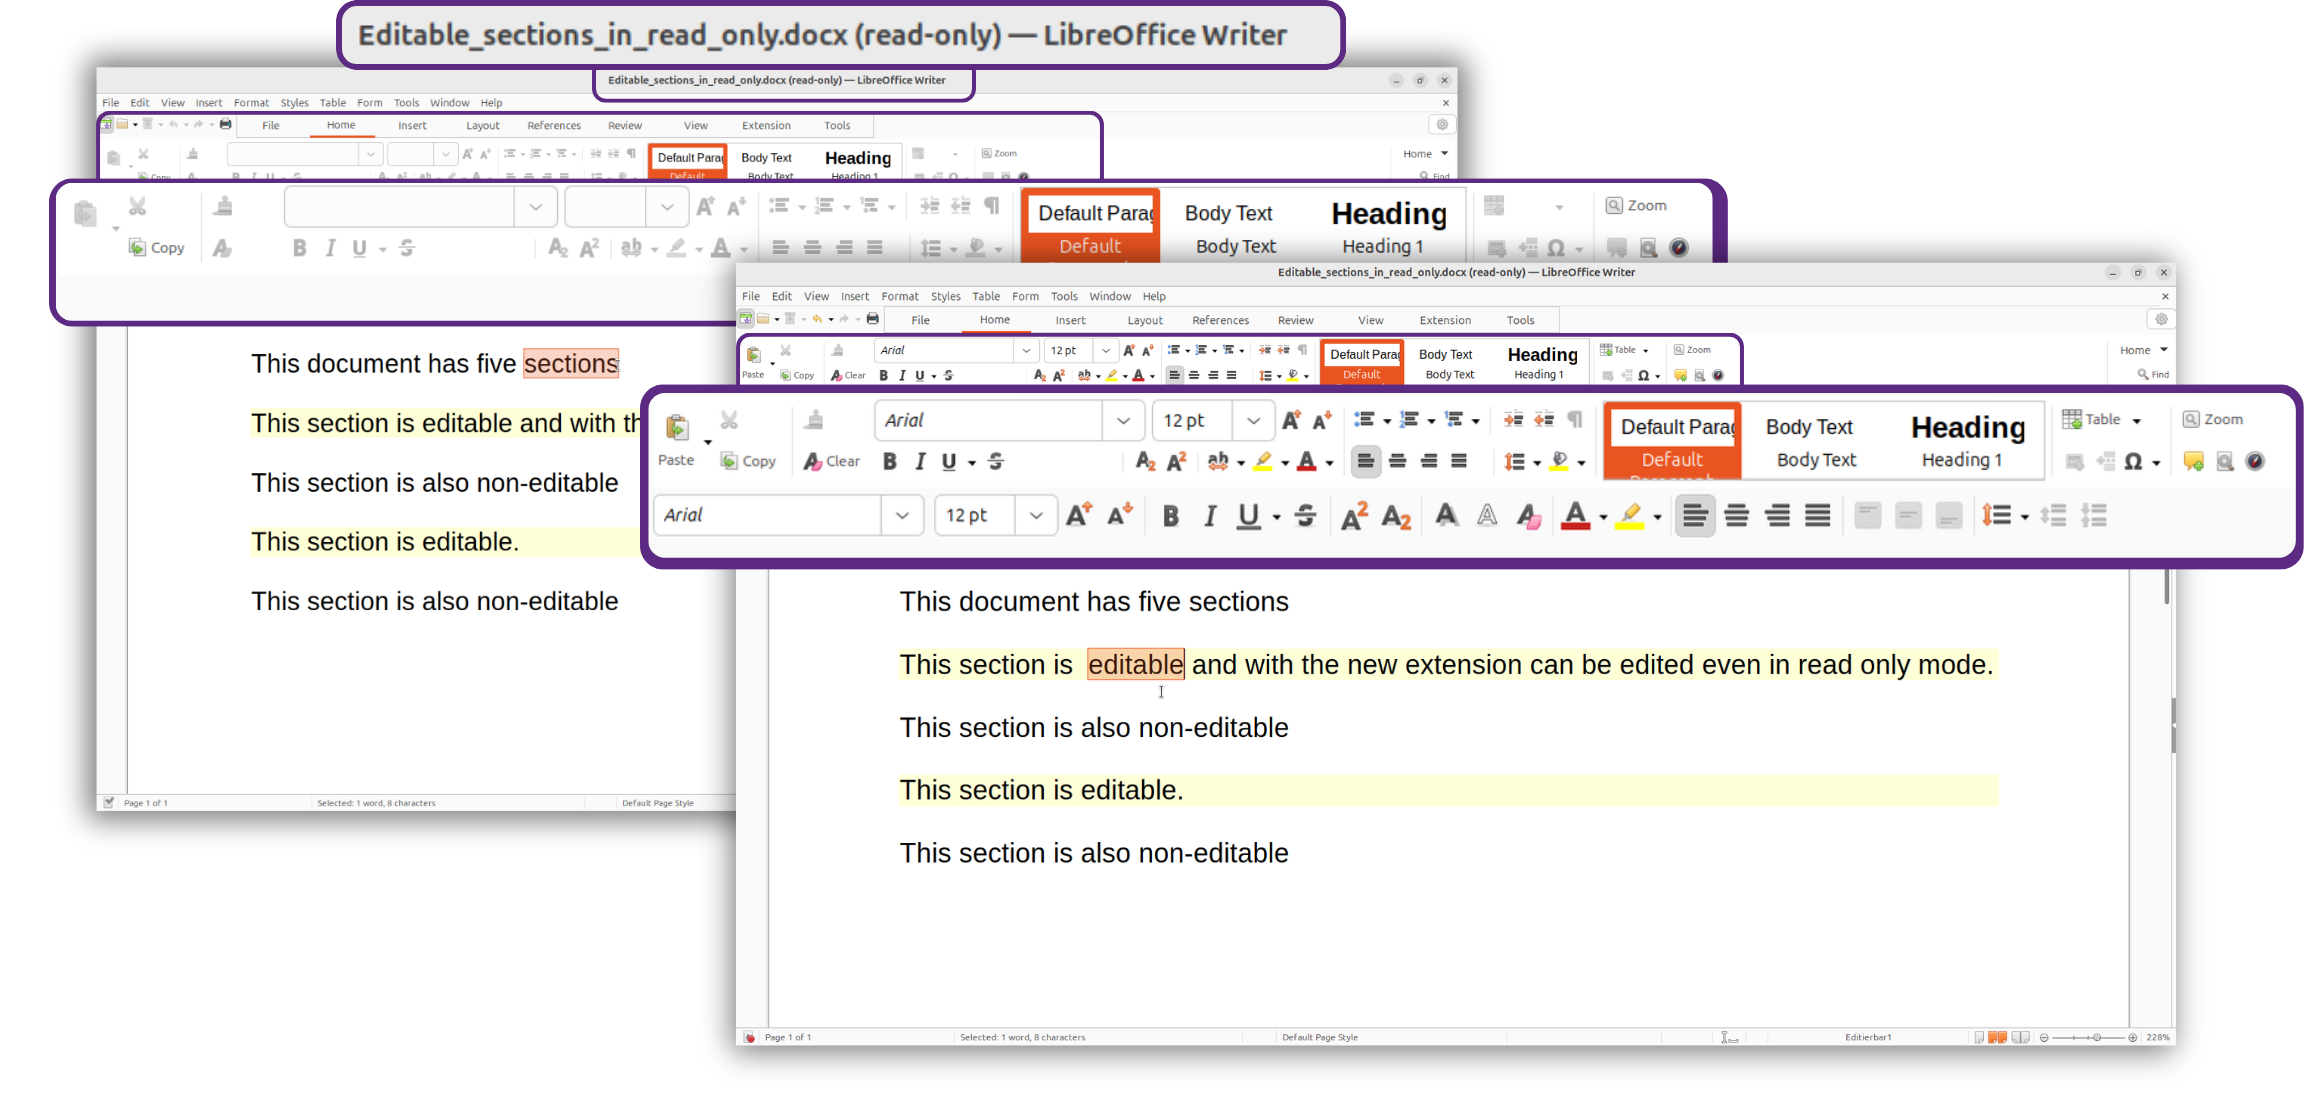The height and width of the screenshot is (1099, 2304).
Task: Click zoom-in plus in front window status bar
Action: point(2133,1037)
